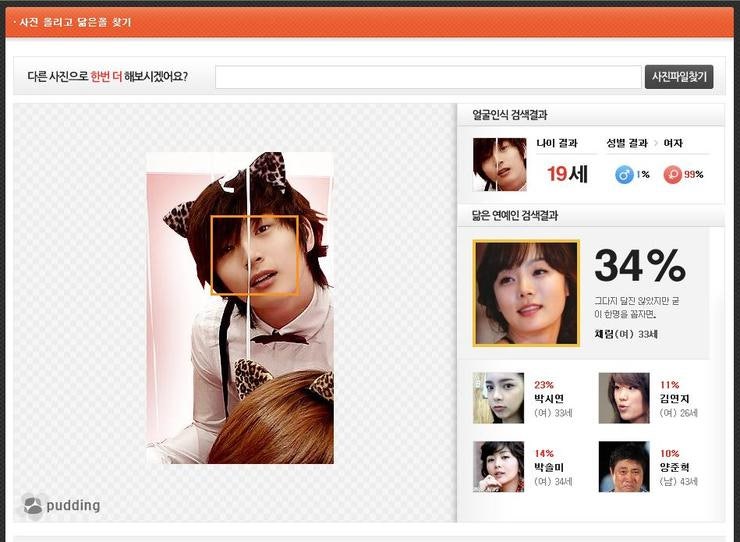This screenshot has height=542, width=740.
Task: Click the 사진 올리고 닮은꼴 찾기 title
Action: coord(75,22)
